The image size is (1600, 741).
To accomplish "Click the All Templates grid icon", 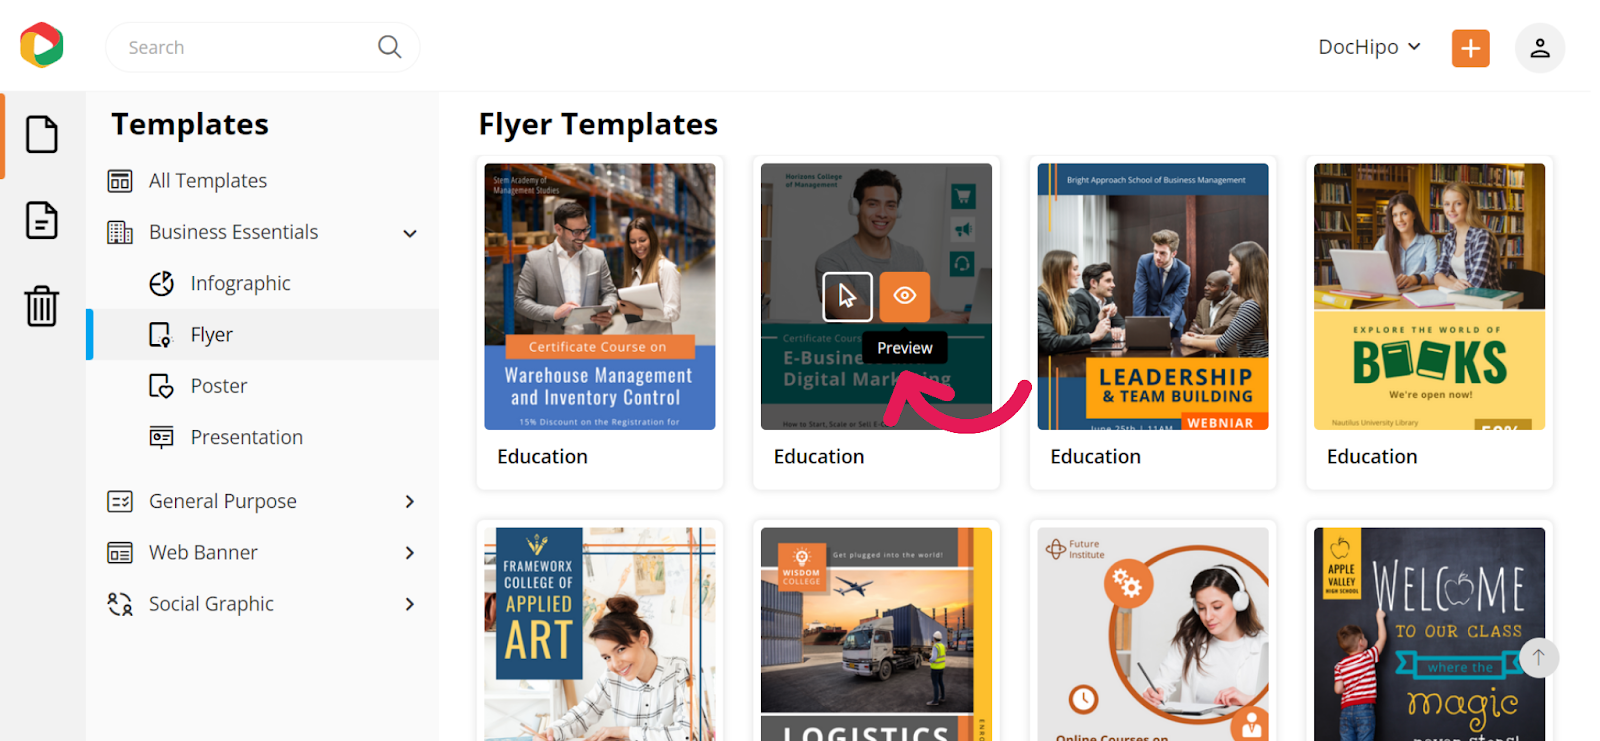I will [120, 181].
